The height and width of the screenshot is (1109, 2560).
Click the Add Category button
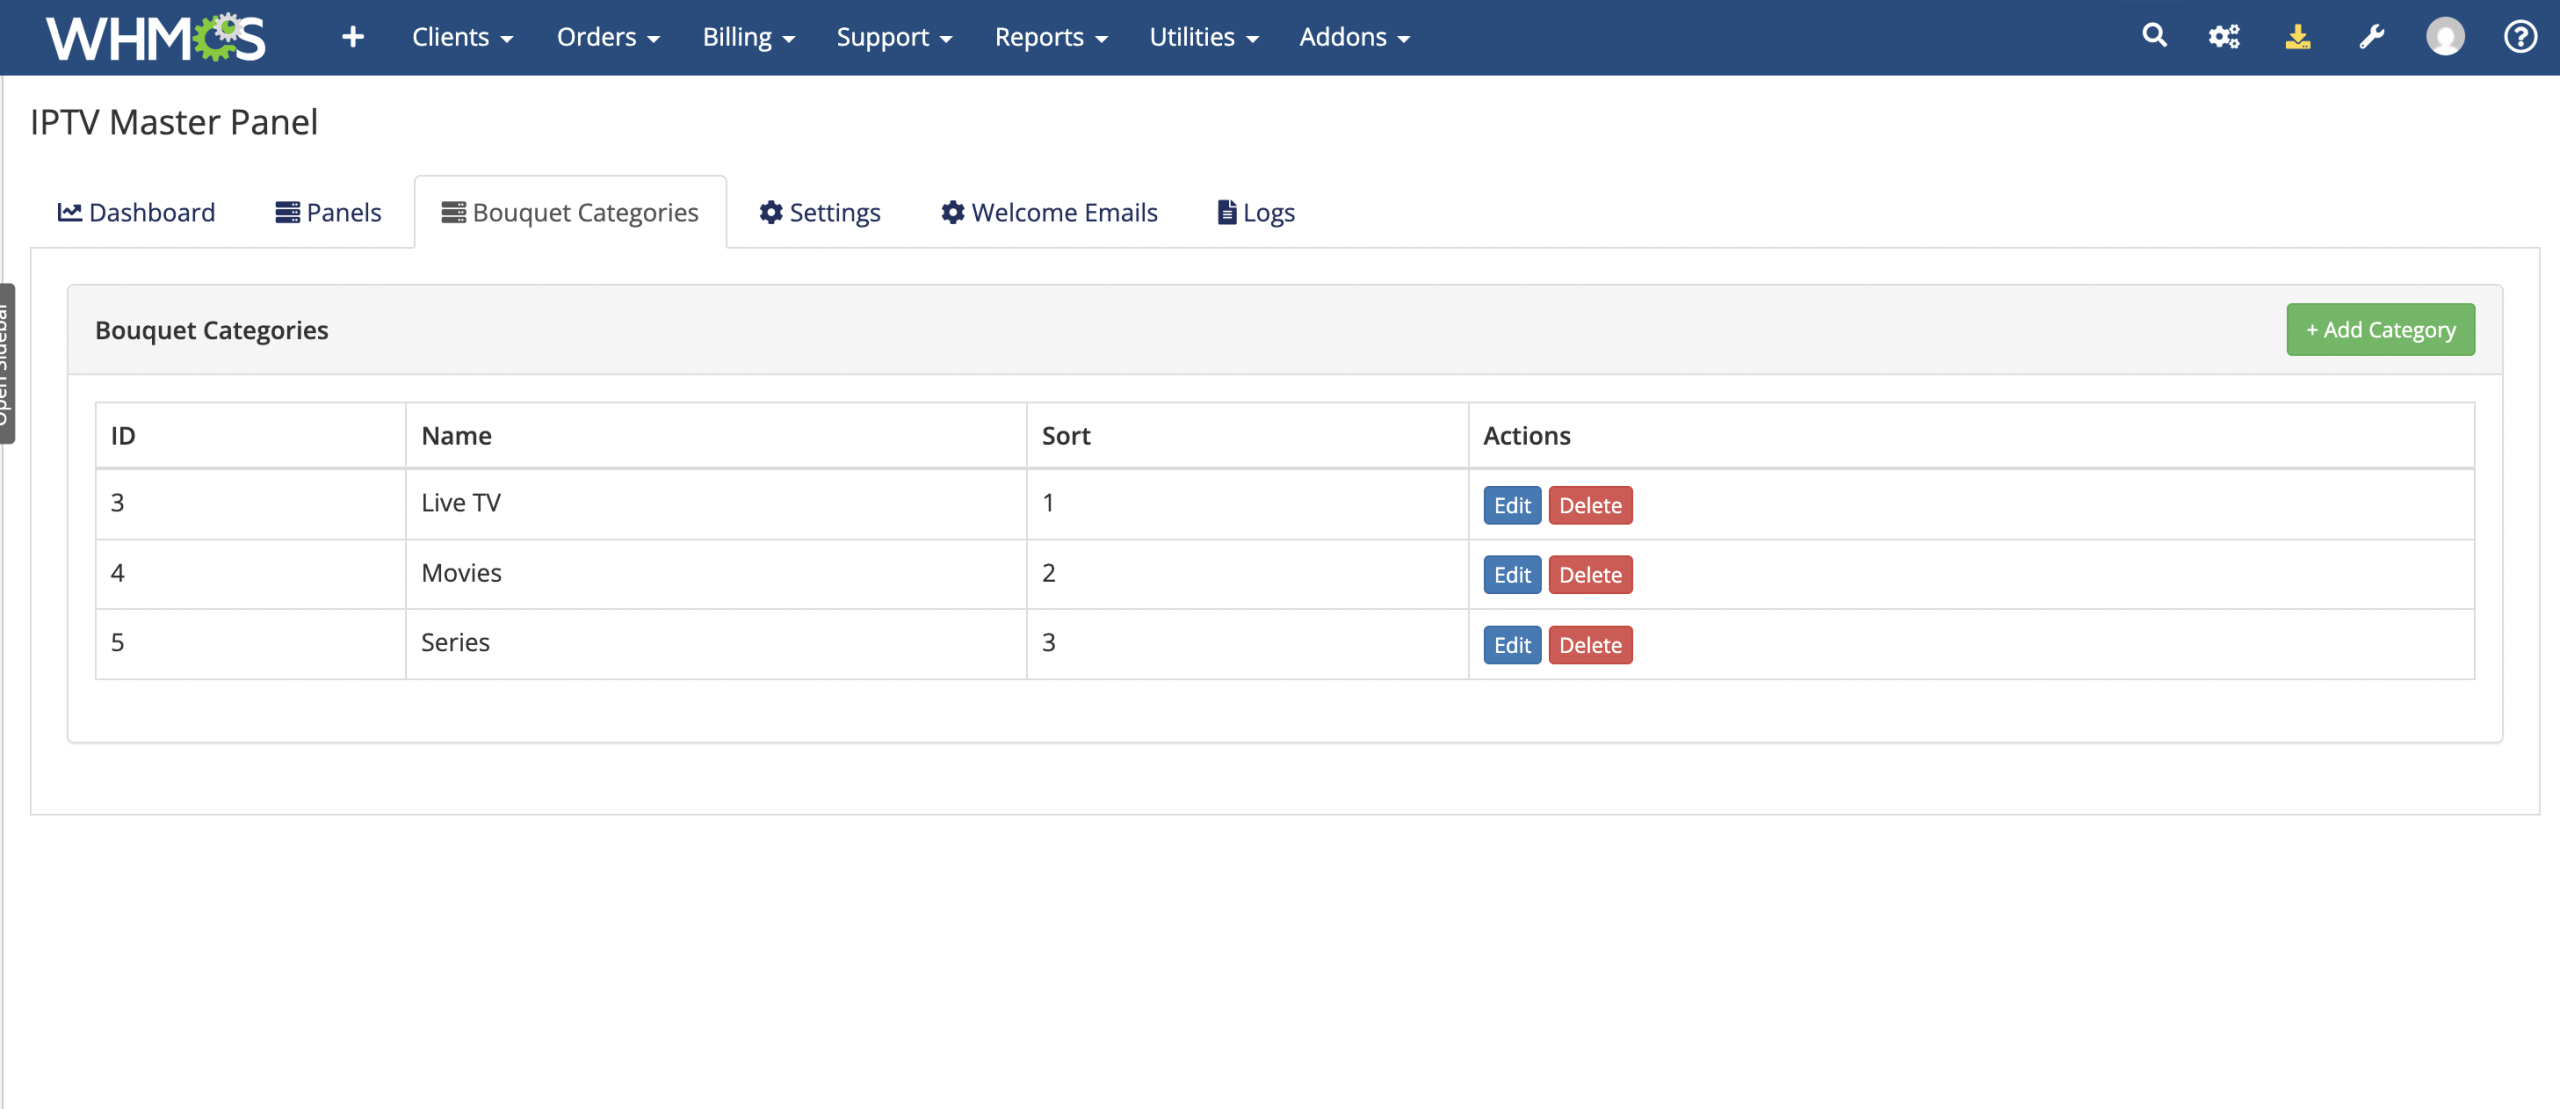[x=2380, y=329]
